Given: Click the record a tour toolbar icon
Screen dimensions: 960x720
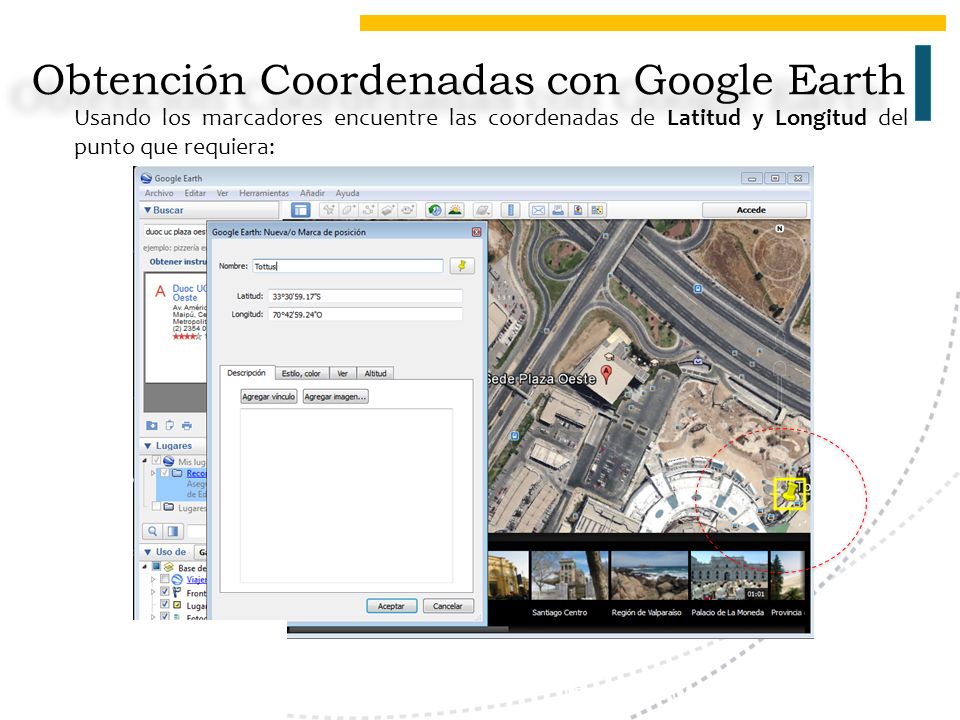Looking at the screenshot, I should click(x=407, y=210).
